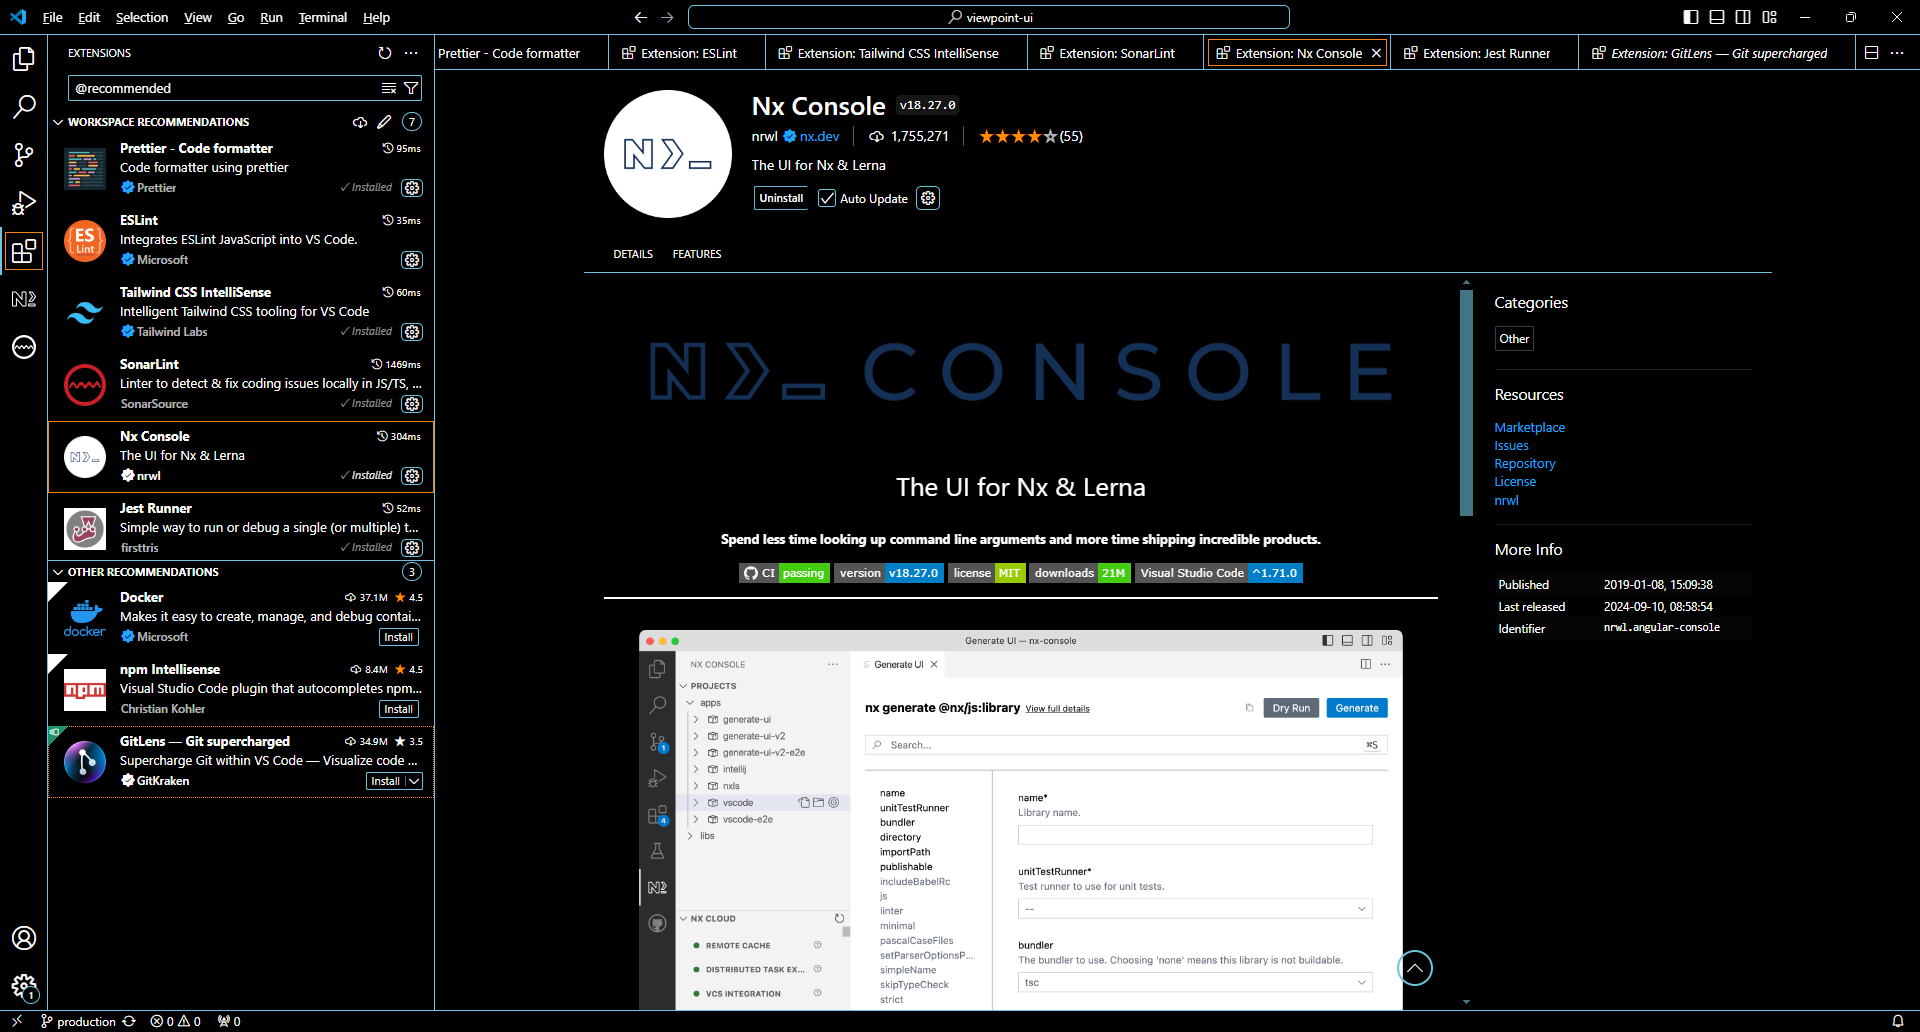Open the Manage gear in activity bar
The height and width of the screenshot is (1032, 1920).
(24, 987)
